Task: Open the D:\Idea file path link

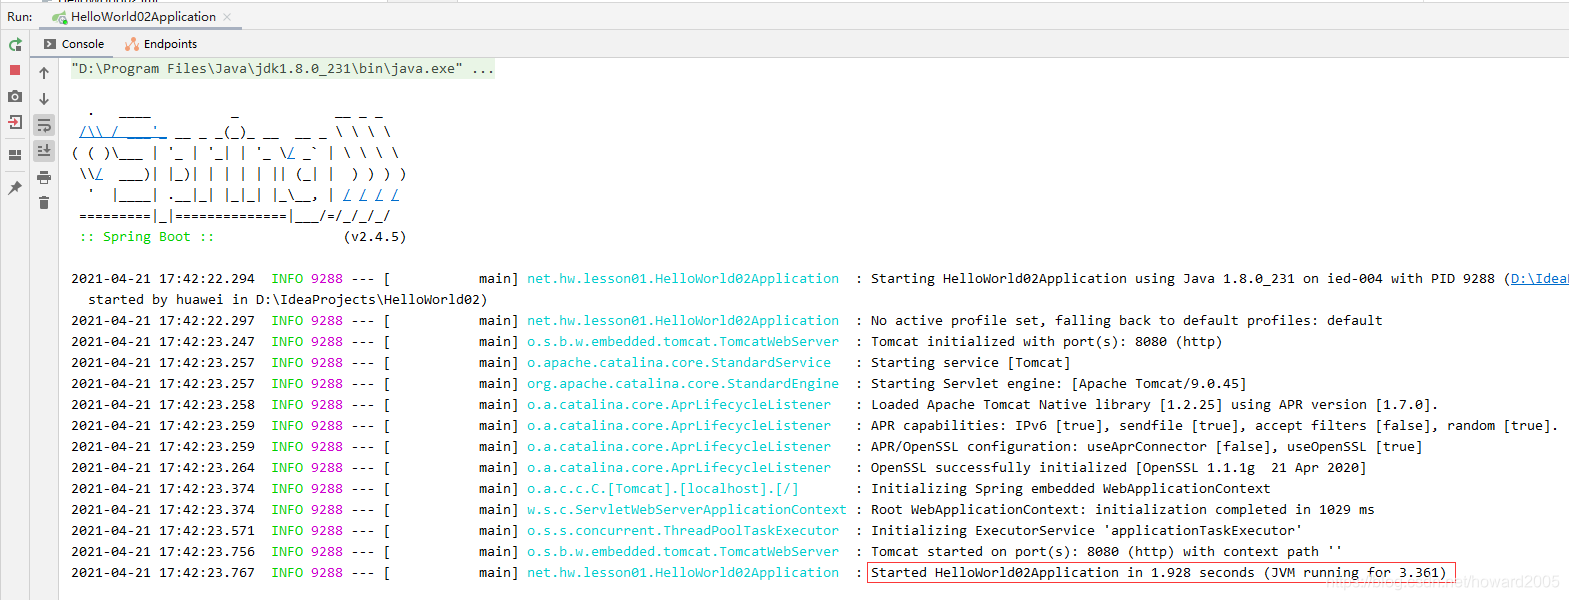Action: click(1539, 279)
